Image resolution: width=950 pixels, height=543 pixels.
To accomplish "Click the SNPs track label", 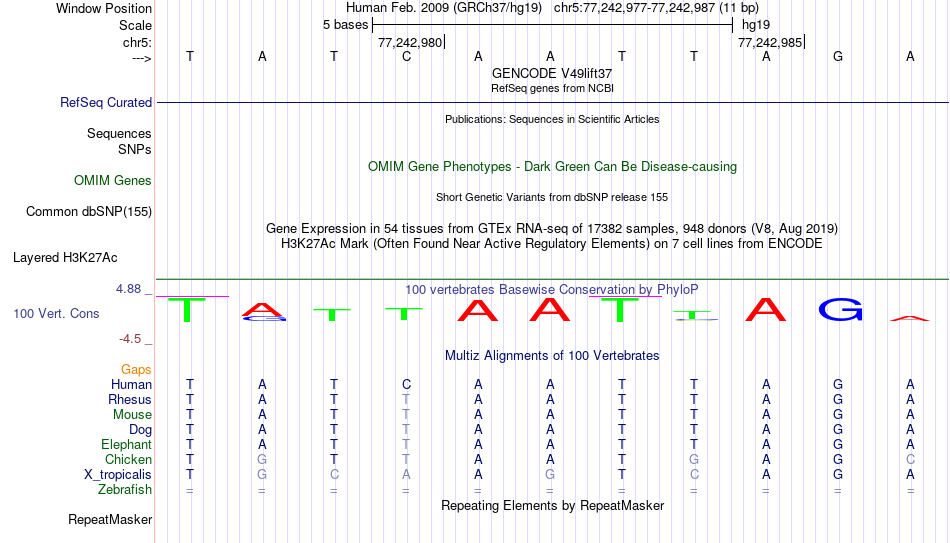I will (135, 149).
